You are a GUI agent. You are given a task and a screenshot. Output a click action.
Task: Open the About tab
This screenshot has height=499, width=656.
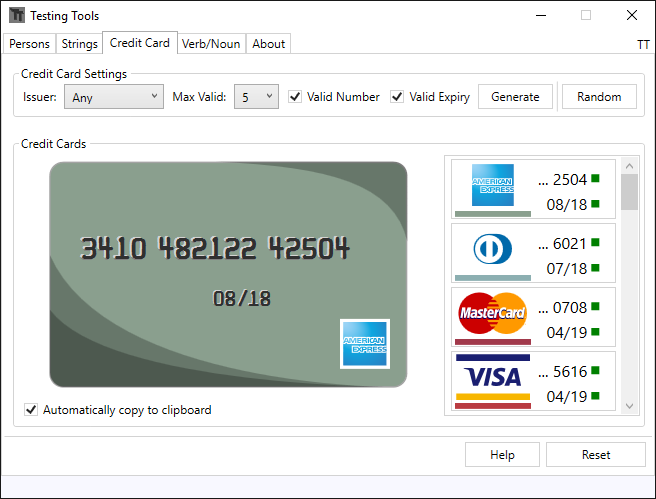269,44
